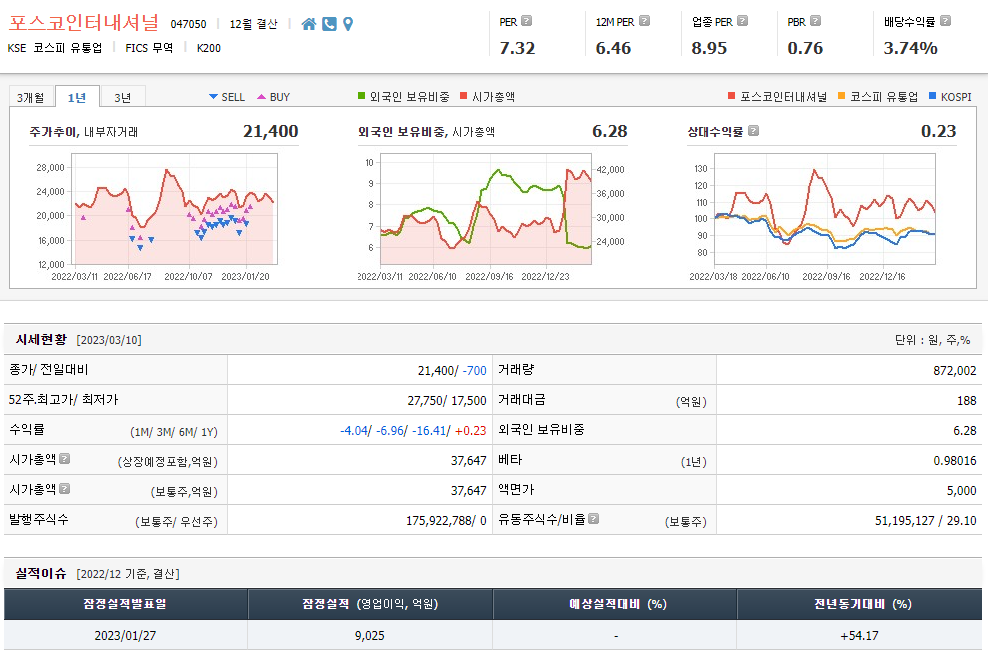The width and height of the screenshot is (988, 660).
Task: Click the red 시가총액 legend swatch
Action: click(464, 96)
